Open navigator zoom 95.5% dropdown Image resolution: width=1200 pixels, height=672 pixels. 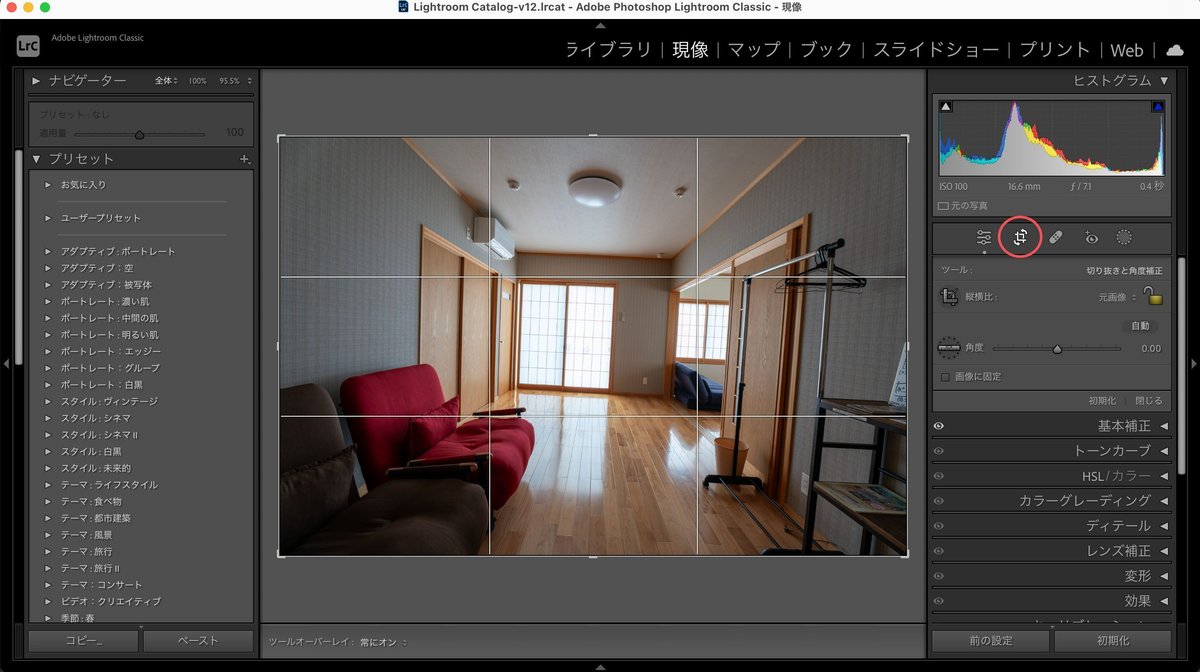pos(237,80)
